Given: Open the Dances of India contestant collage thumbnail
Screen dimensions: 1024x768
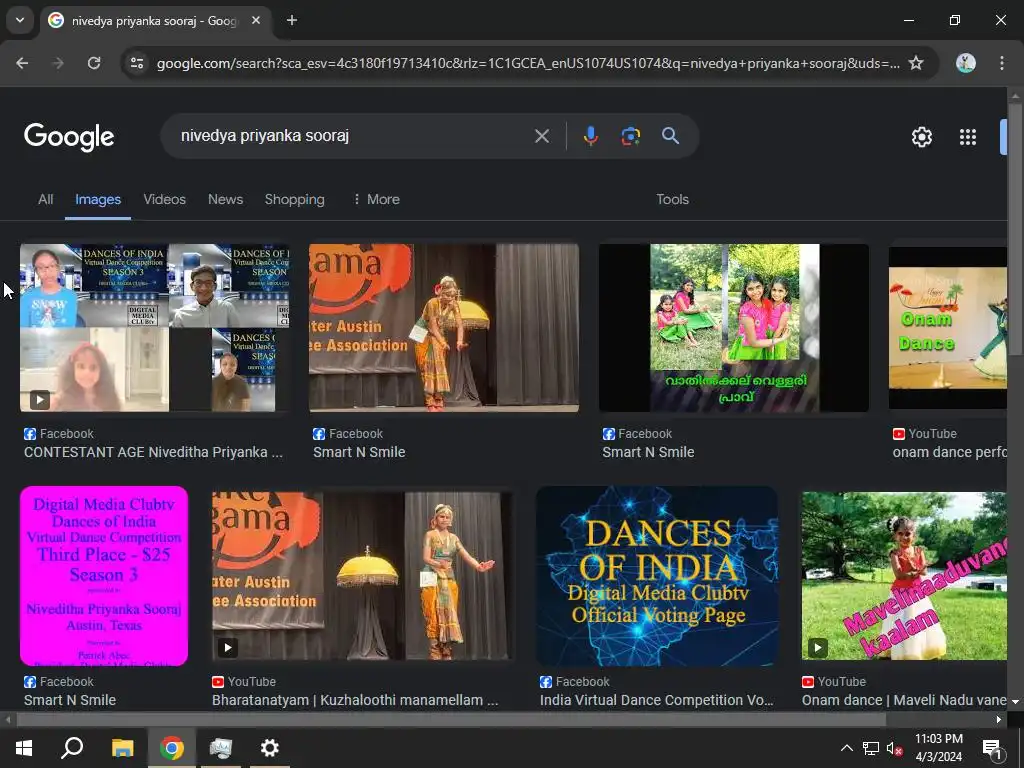Looking at the screenshot, I should pos(154,328).
